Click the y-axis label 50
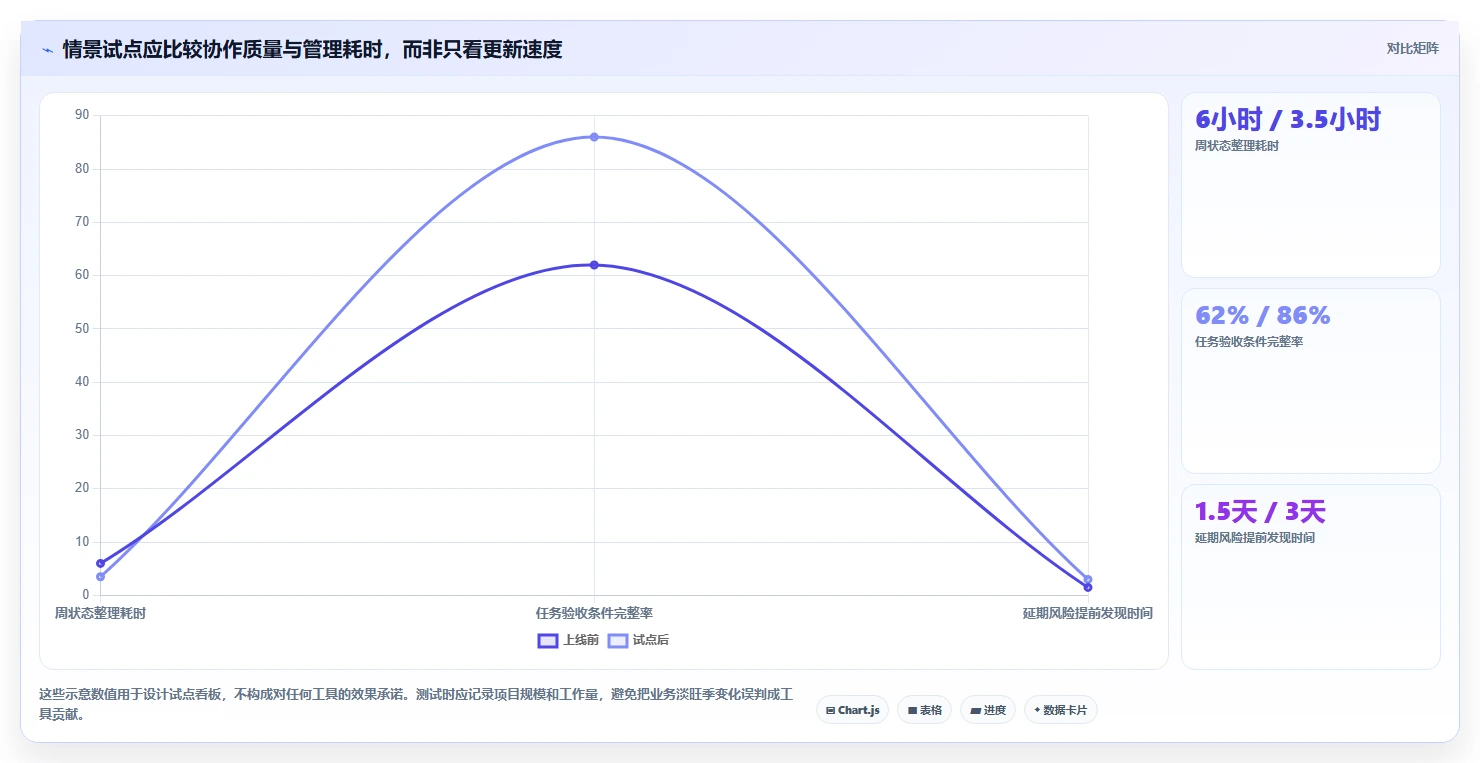Viewport: 1480px width, 763px height. point(82,328)
